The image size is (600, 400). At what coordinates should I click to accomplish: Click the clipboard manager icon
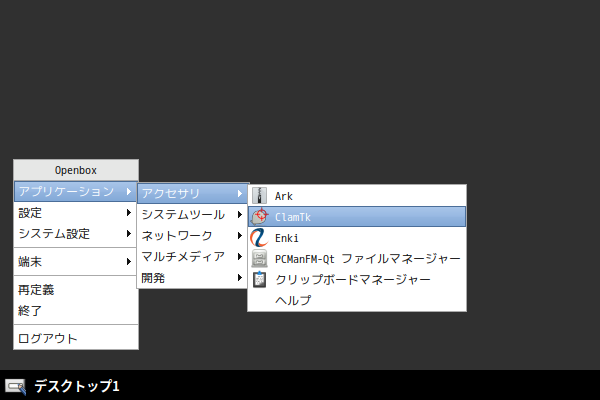point(259,279)
